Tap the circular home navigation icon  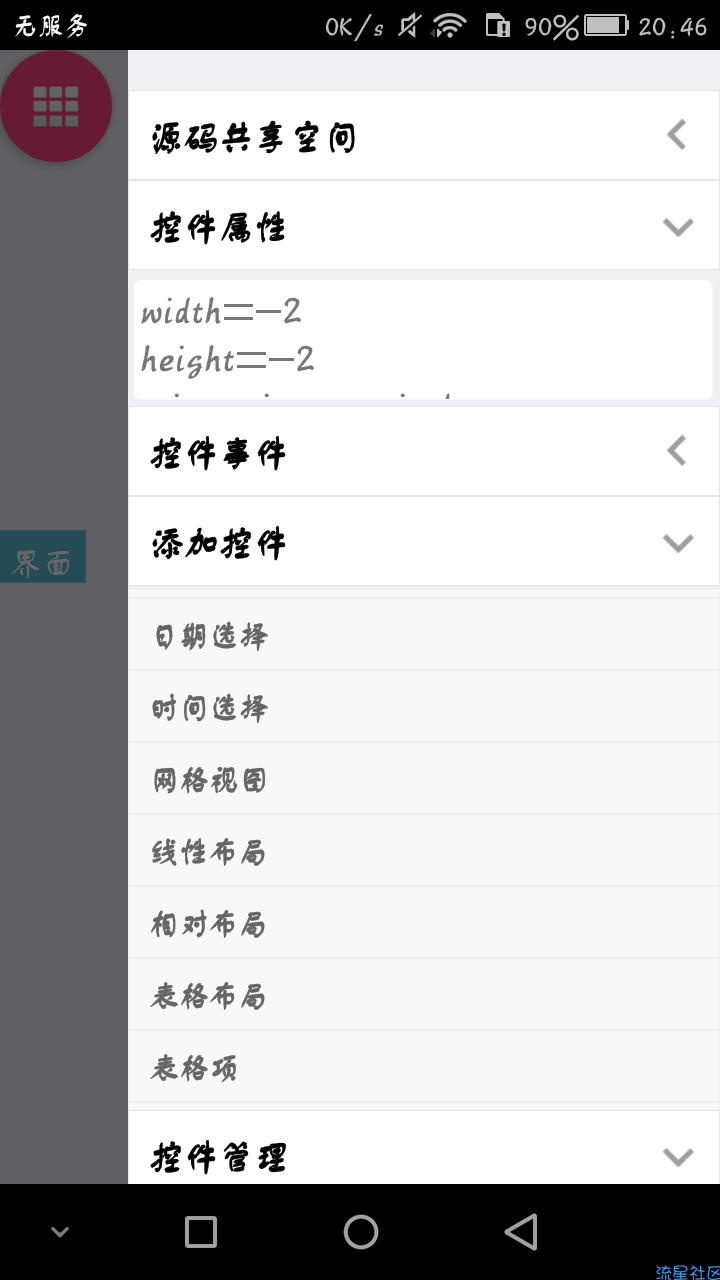[360, 1232]
